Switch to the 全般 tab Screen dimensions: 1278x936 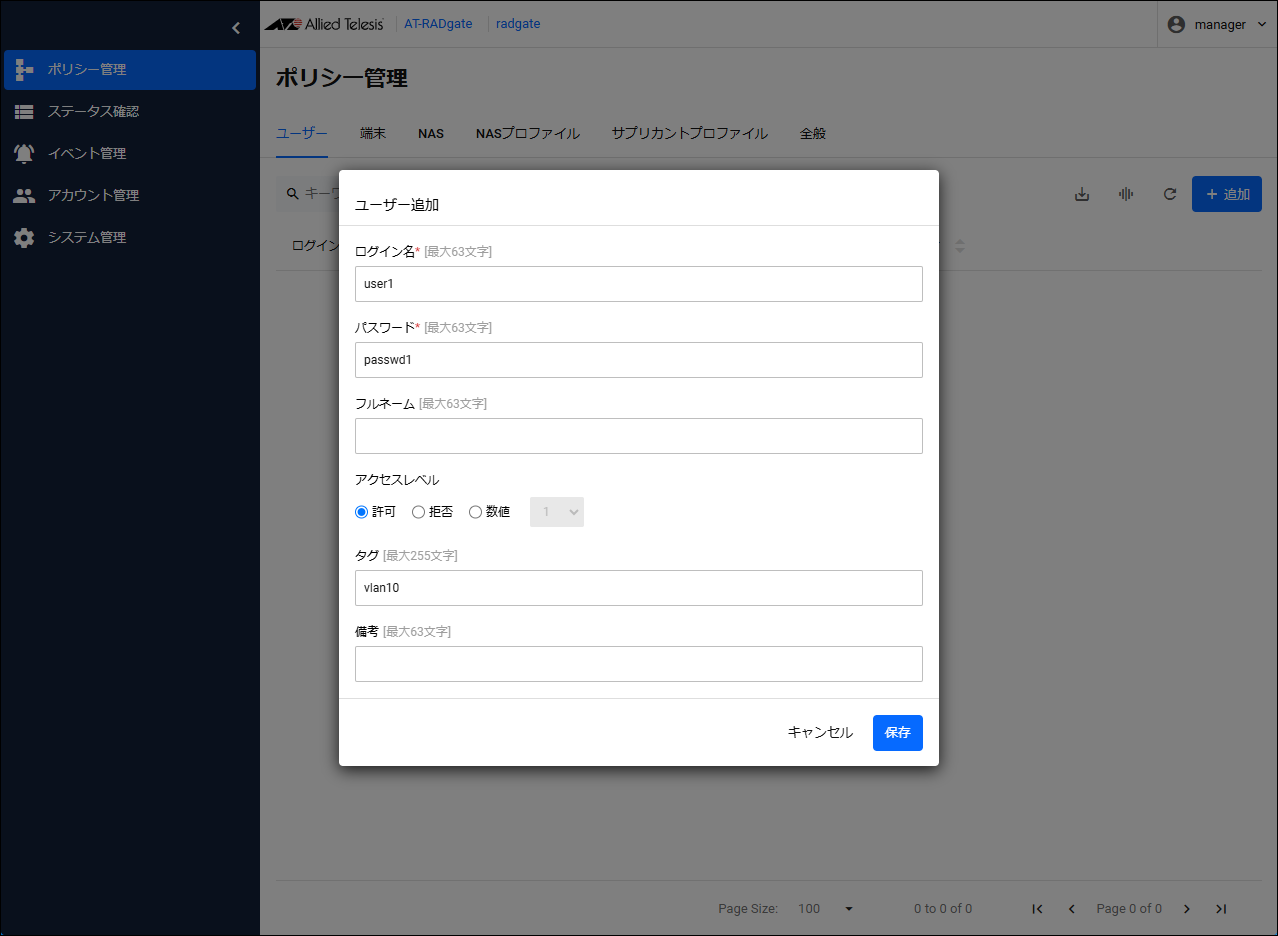[813, 133]
